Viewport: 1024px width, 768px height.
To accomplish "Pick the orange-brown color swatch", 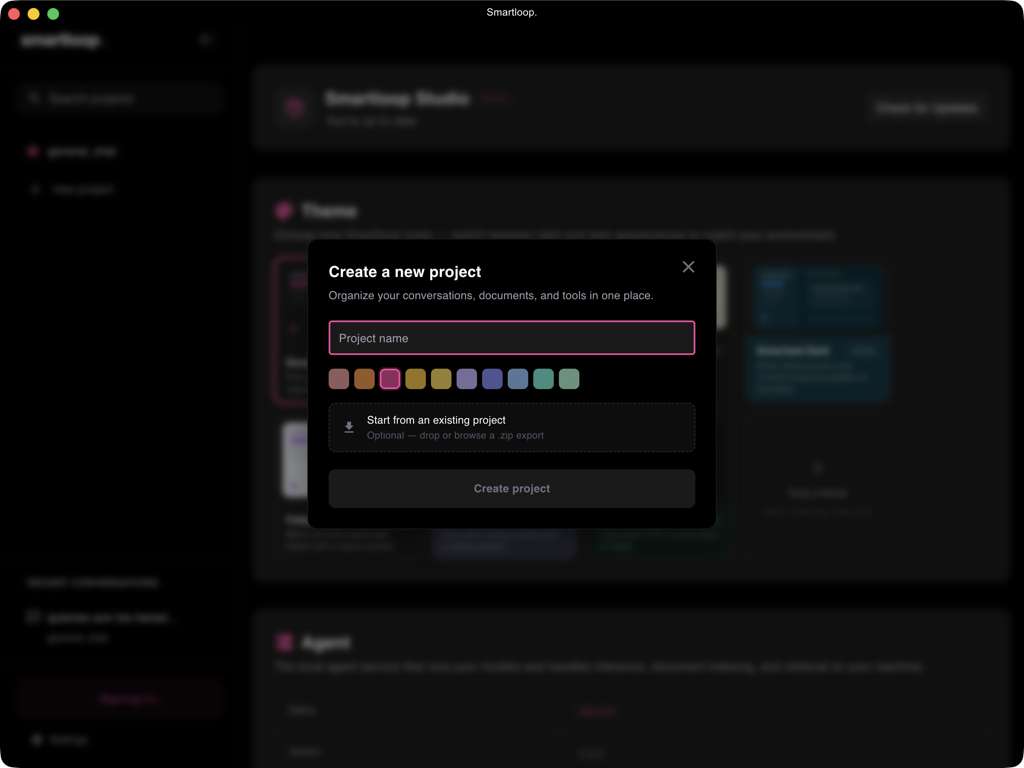I will pyautogui.click(x=364, y=379).
